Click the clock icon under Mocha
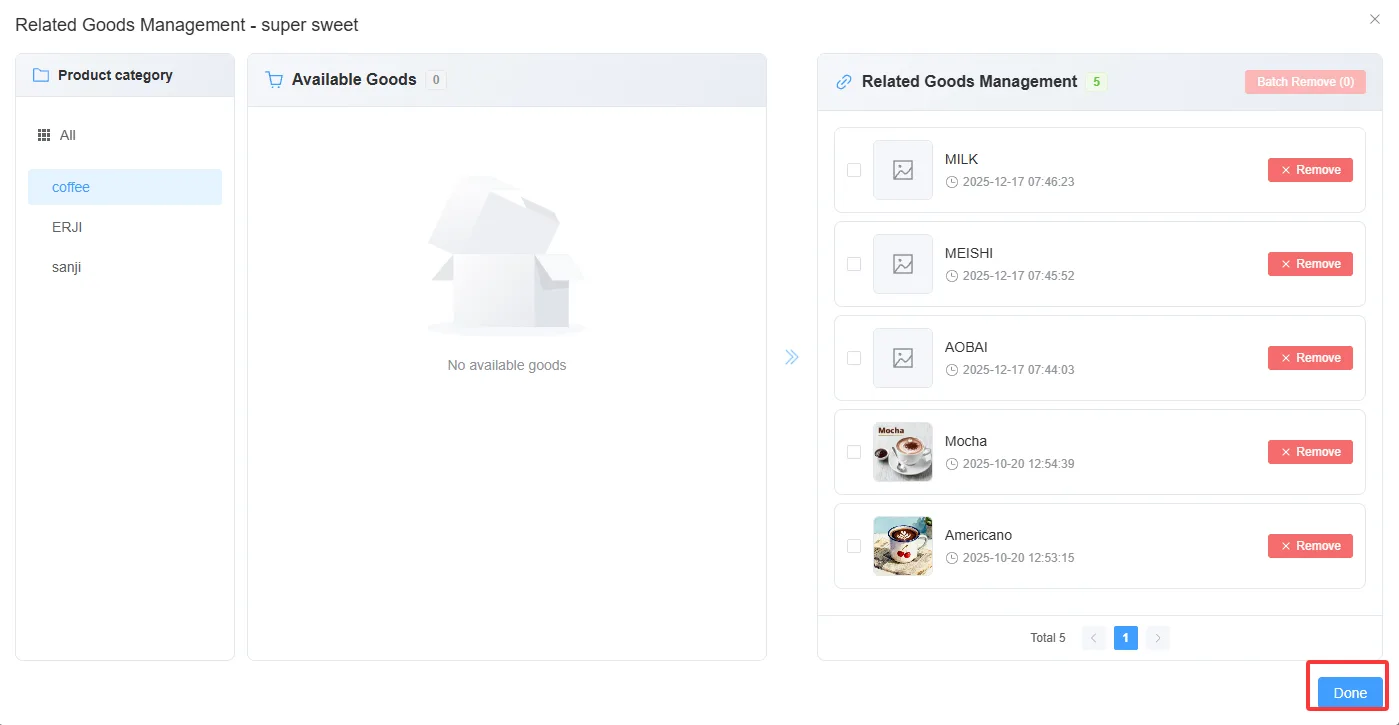The width and height of the screenshot is (1399, 725). (x=951, y=464)
